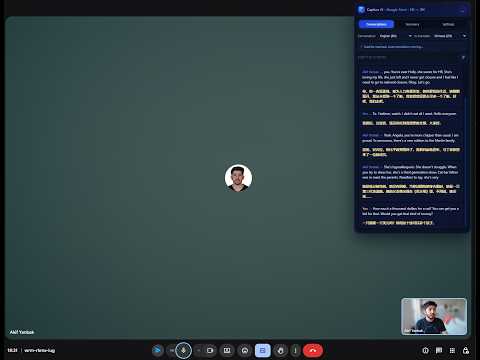Click the caption extension logo icon
The height and width of the screenshot is (360, 480).
point(361,10)
